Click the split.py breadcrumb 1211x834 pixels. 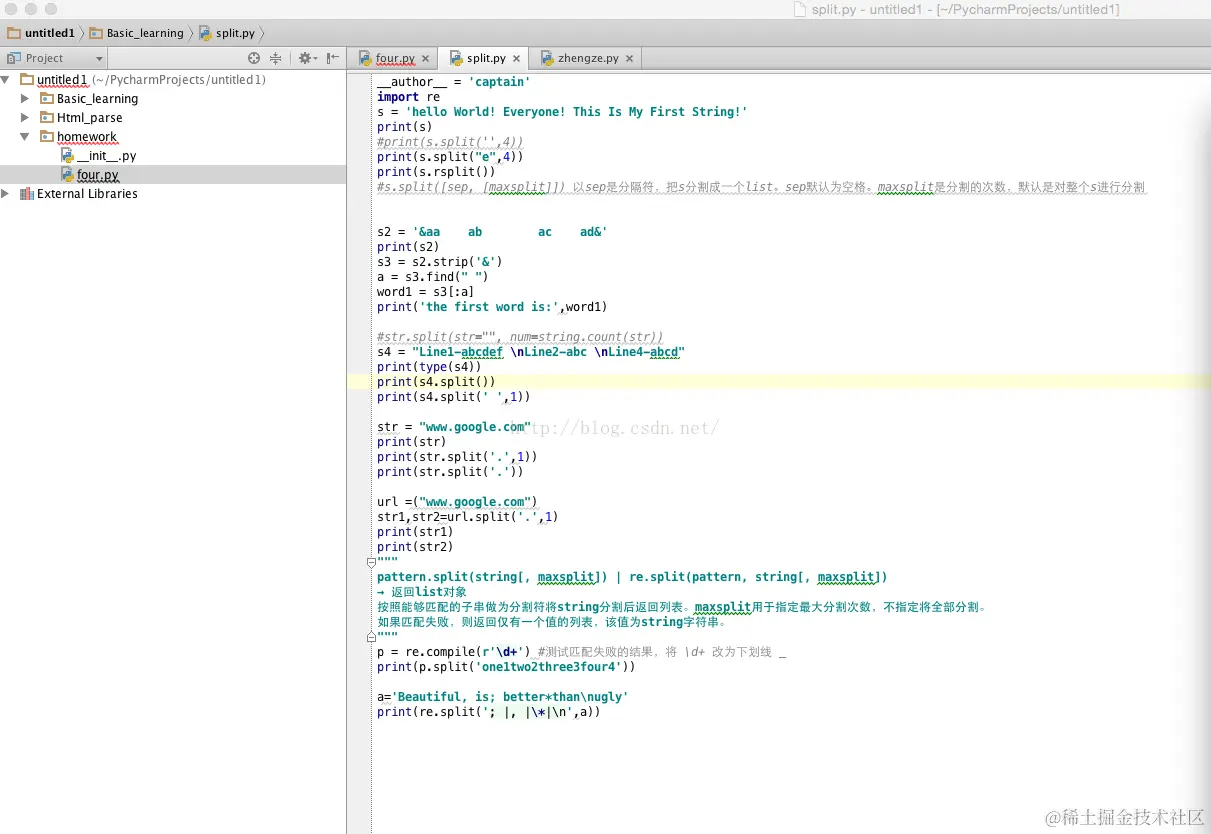226,33
